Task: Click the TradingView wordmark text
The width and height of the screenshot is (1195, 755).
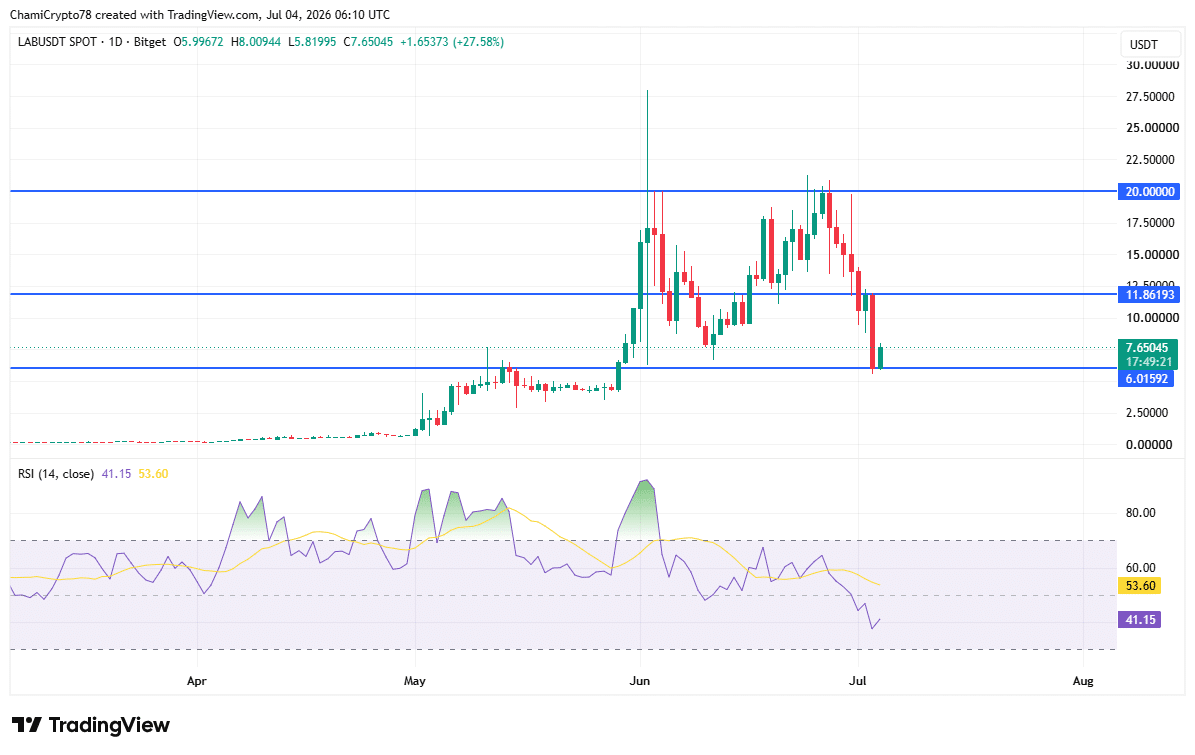Action: click(109, 725)
